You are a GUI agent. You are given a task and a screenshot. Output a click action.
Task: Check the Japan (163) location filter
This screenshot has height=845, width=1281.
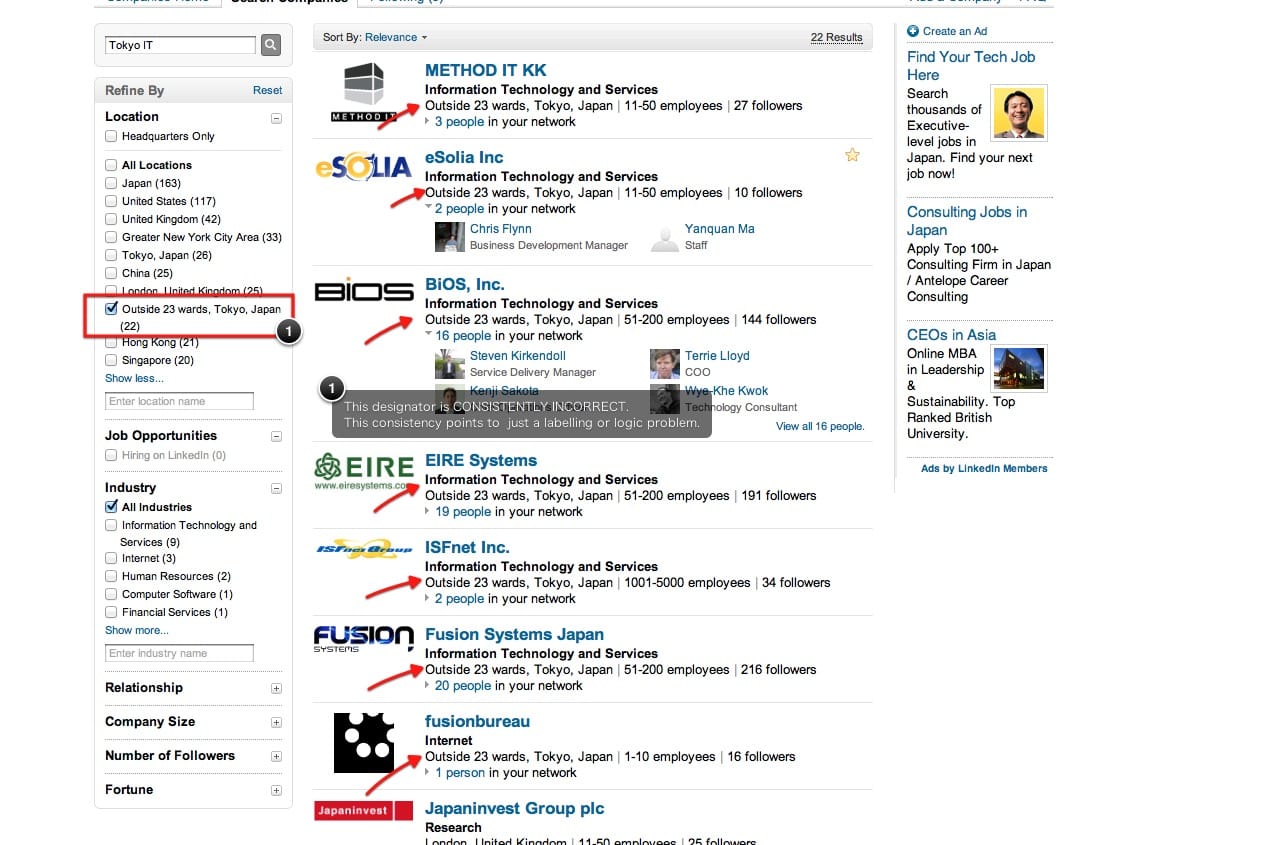111,183
